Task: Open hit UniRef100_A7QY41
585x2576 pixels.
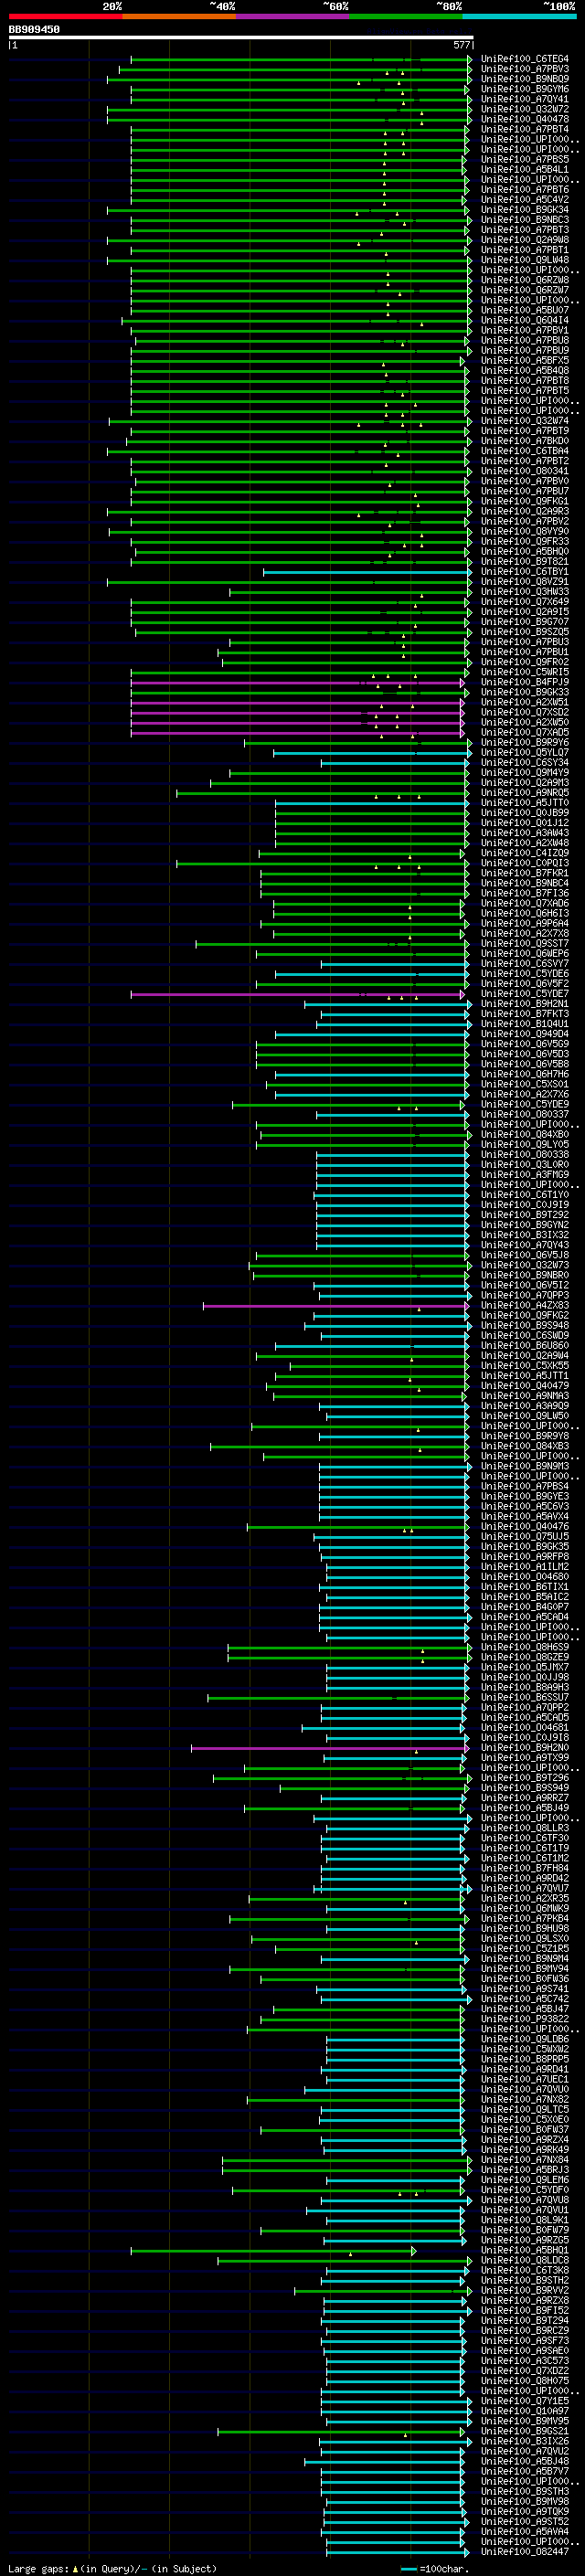Action: 525,99
